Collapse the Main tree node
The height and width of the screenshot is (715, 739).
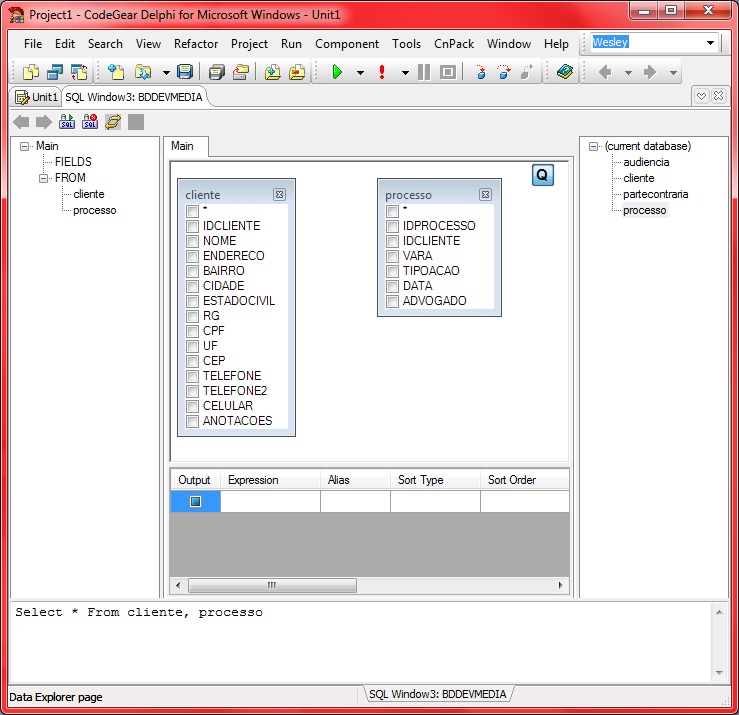point(25,146)
